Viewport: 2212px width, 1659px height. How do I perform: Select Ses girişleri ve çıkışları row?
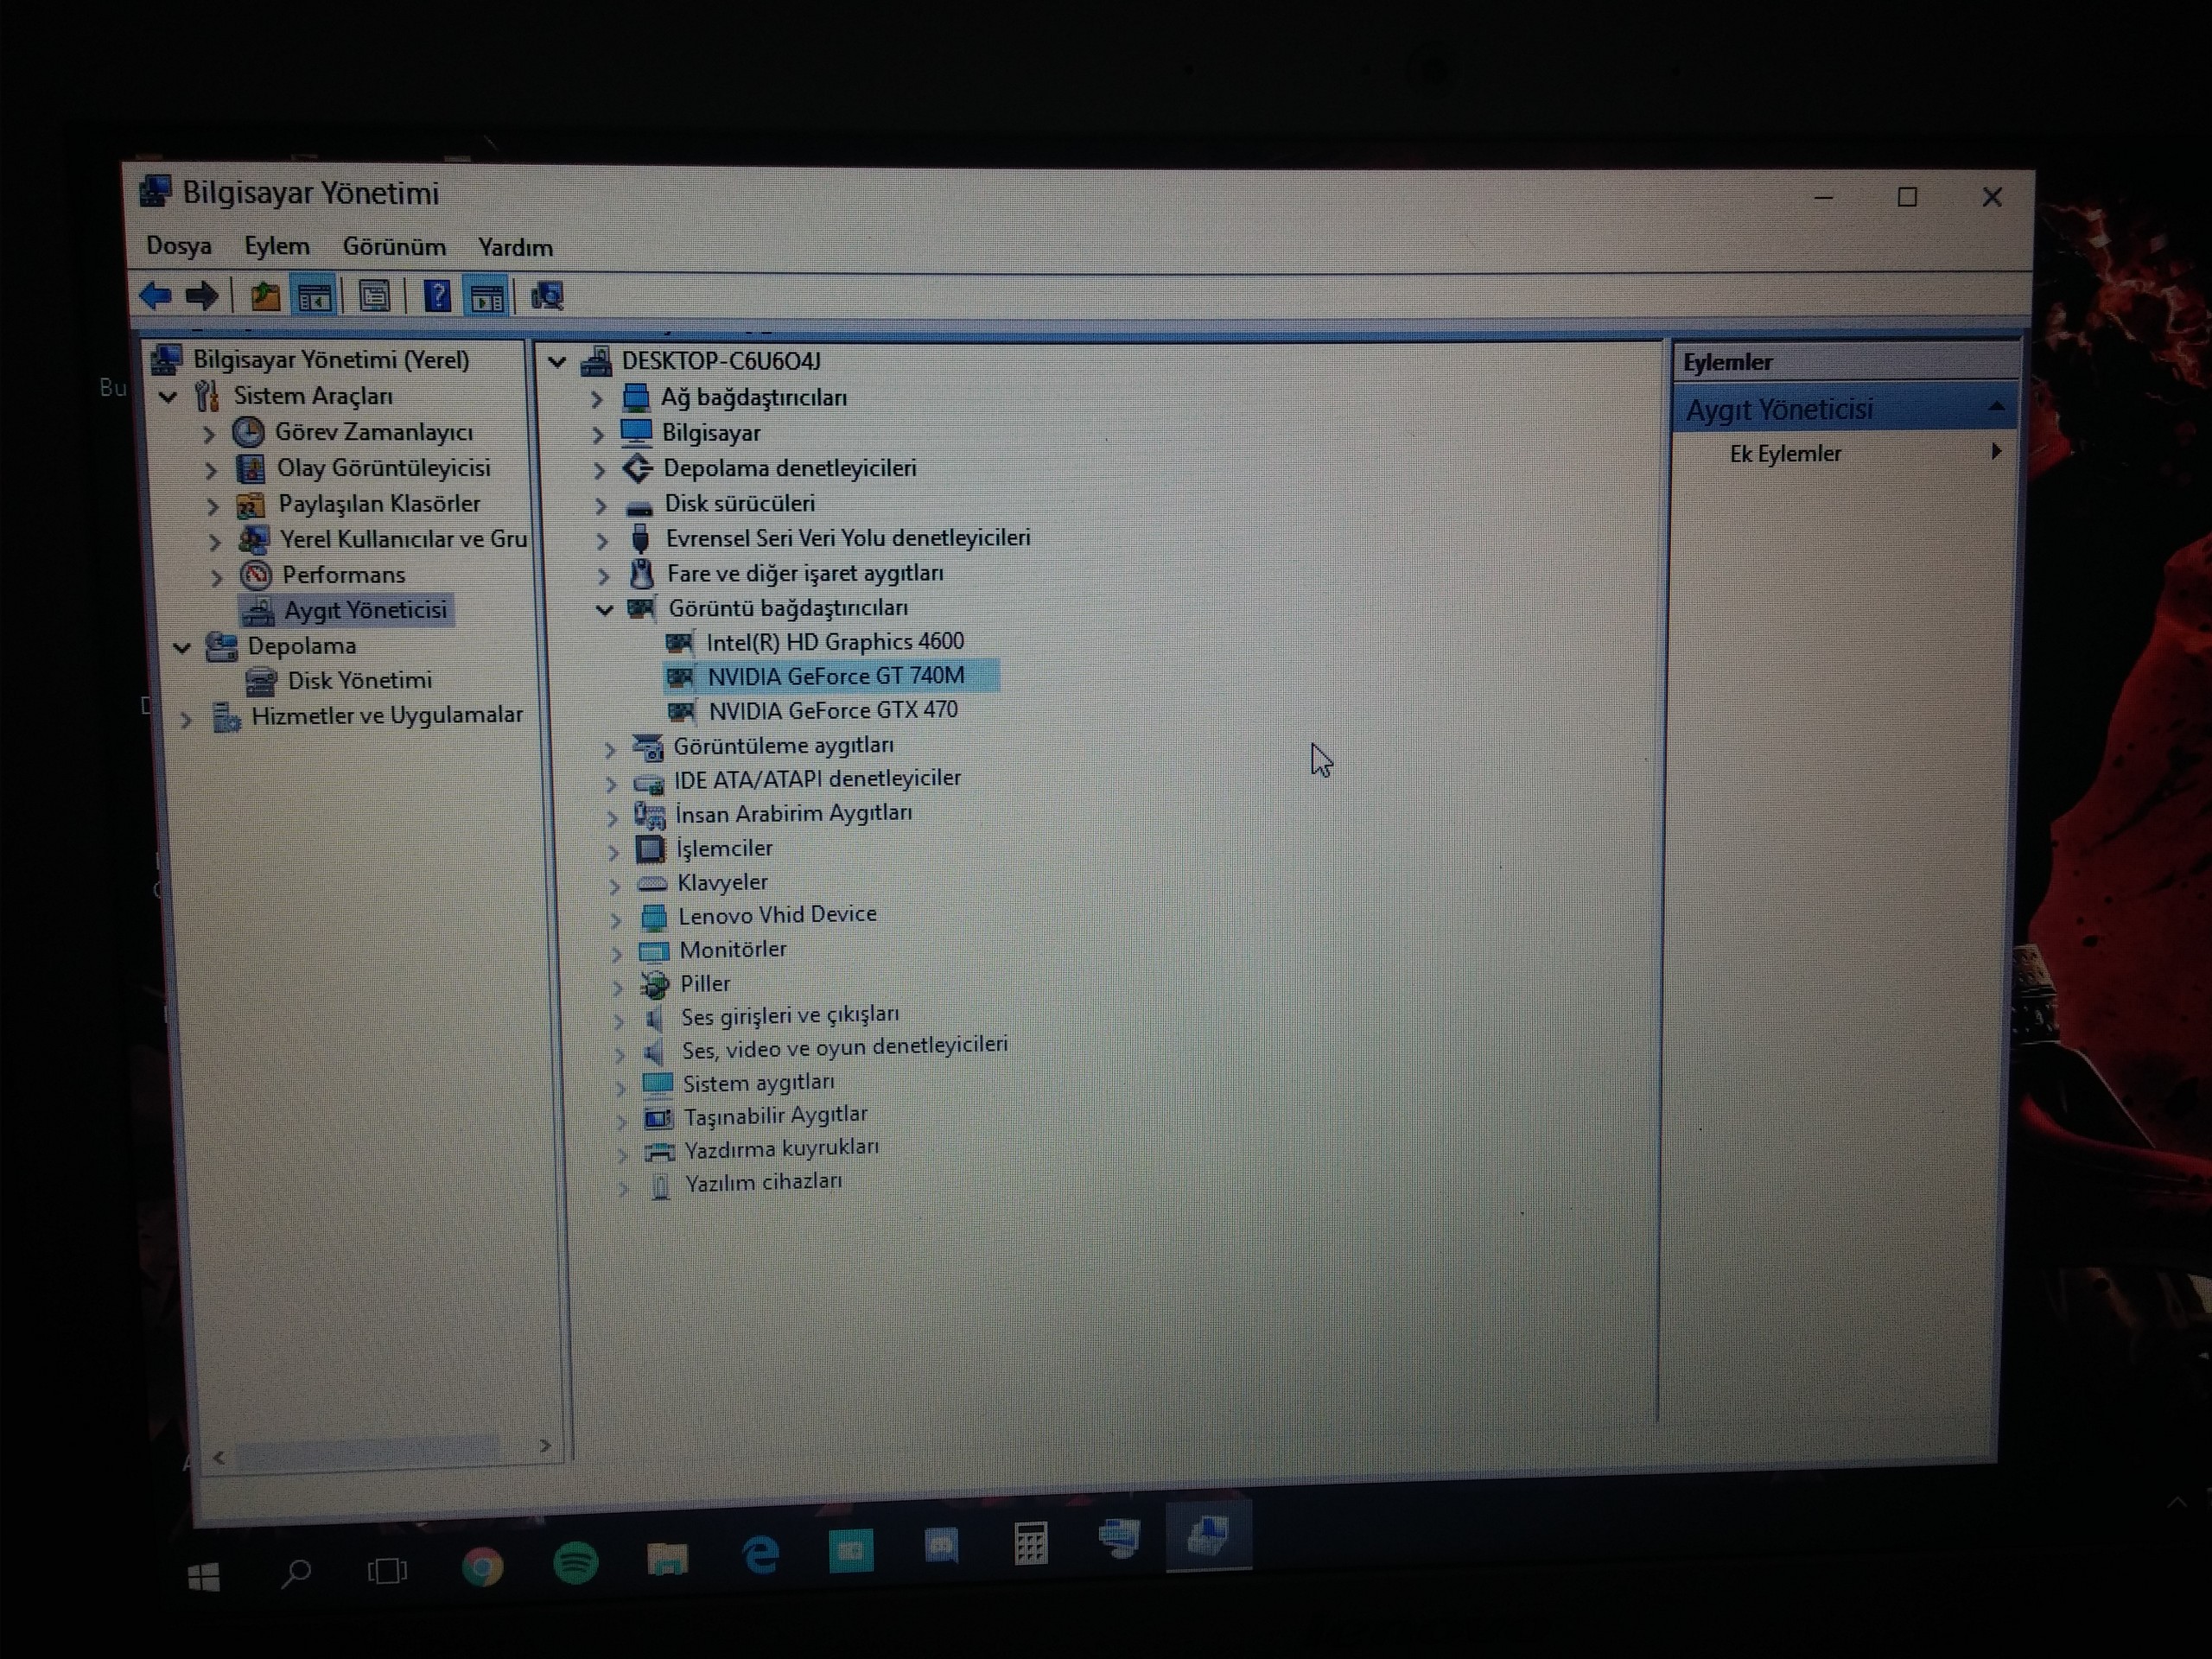[790, 1016]
